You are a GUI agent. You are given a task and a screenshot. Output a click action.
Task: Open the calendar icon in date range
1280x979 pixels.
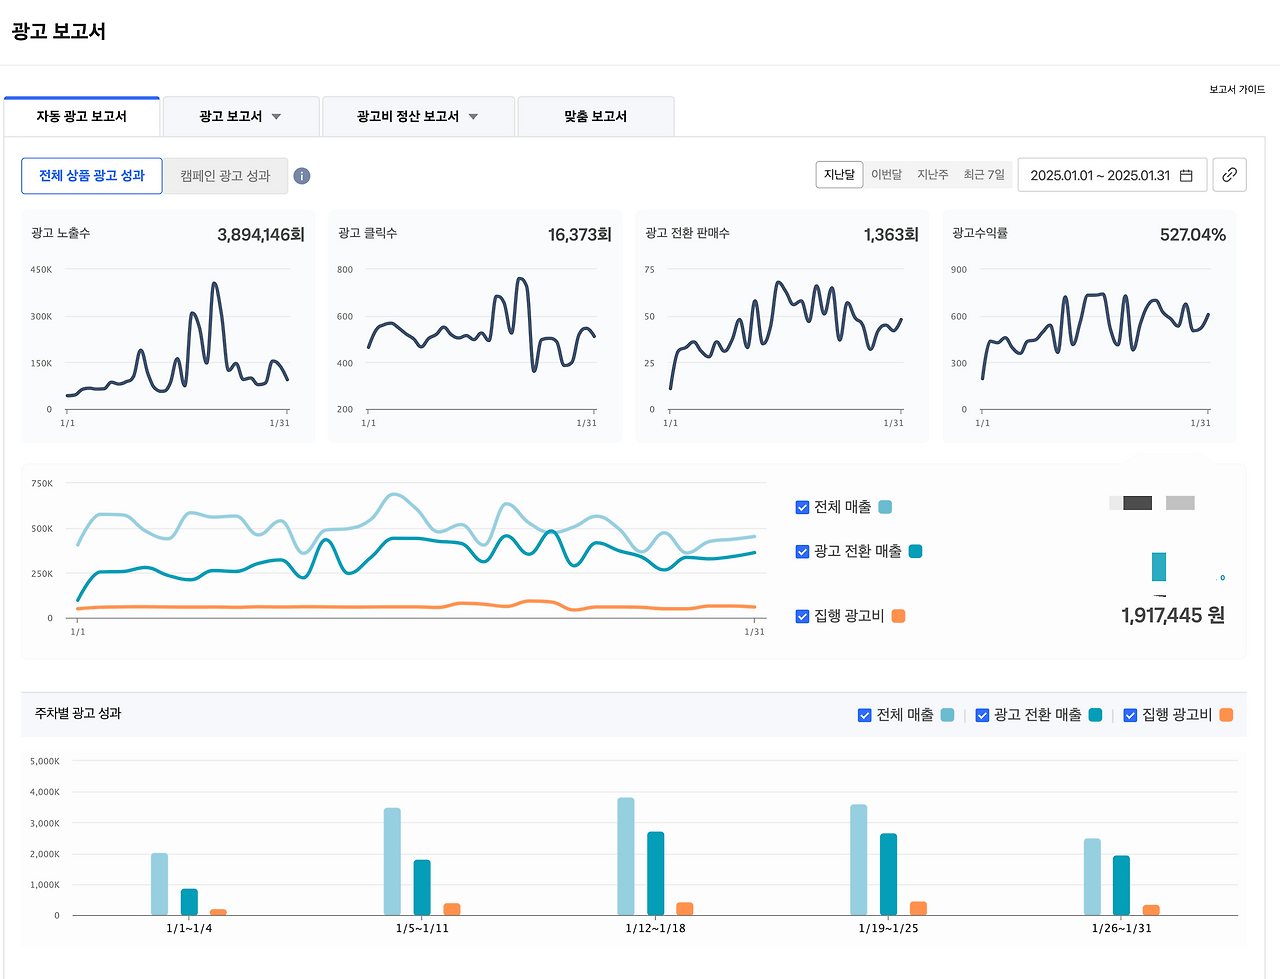1186,175
